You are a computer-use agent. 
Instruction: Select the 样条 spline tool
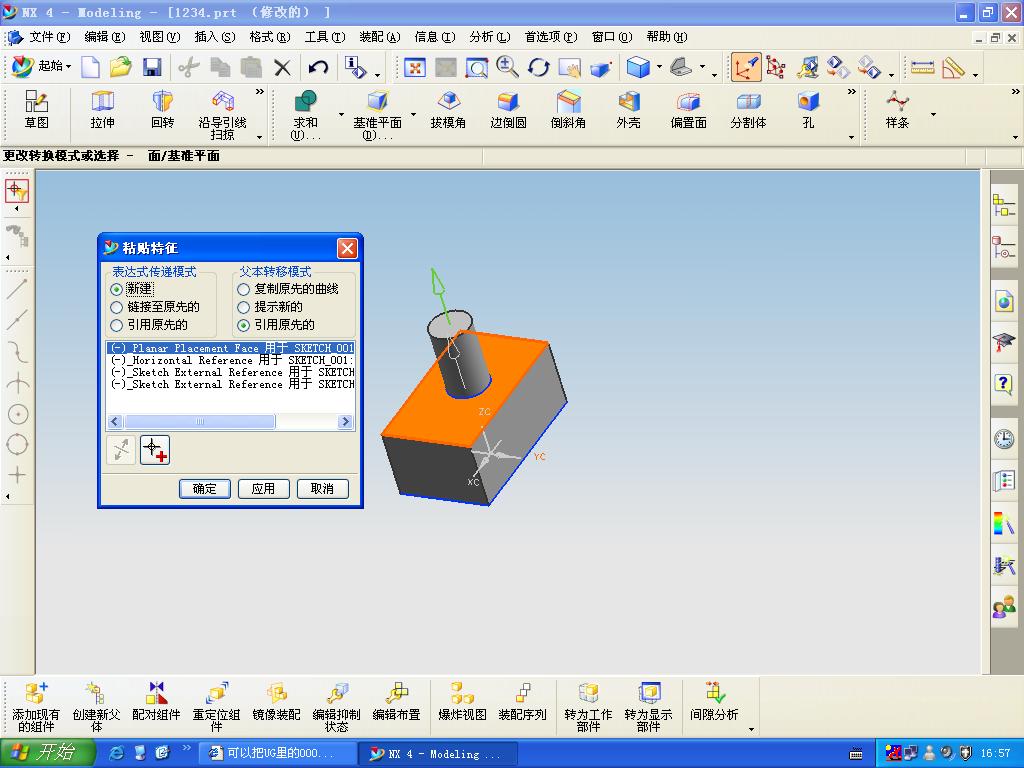click(x=897, y=110)
